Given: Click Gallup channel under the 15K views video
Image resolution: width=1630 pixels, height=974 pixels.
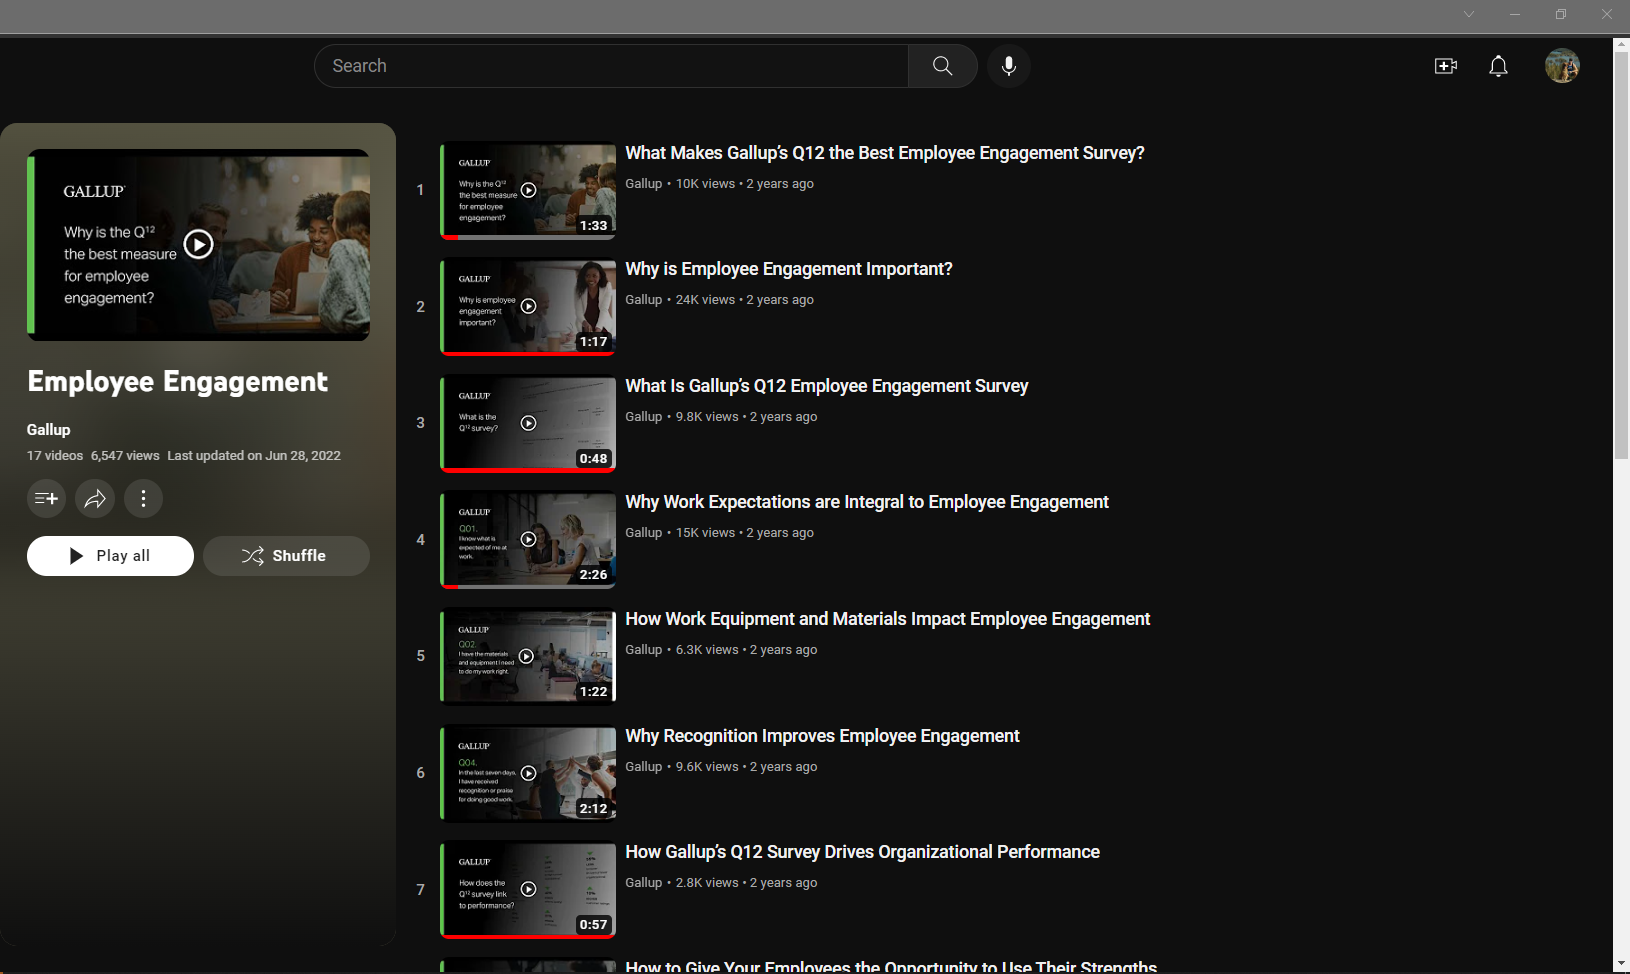Looking at the screenshot, I should (643, 533).
